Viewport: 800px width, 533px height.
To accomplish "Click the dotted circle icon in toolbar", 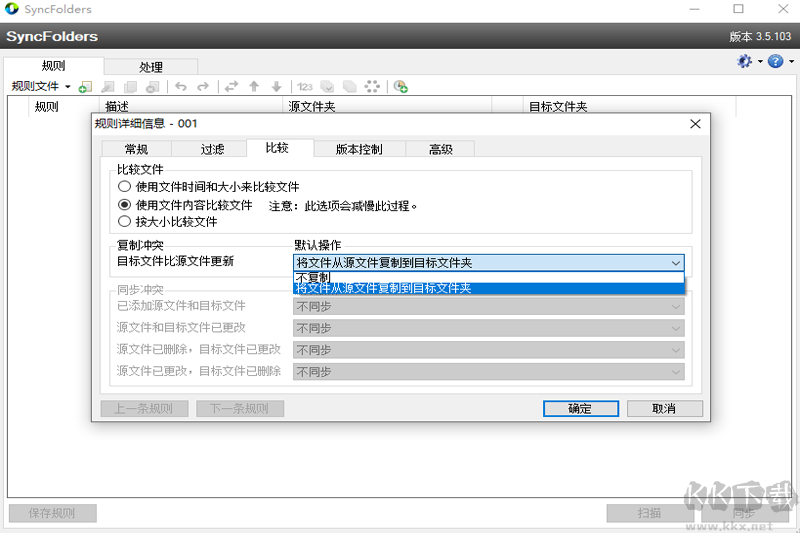I will point(372,86).
